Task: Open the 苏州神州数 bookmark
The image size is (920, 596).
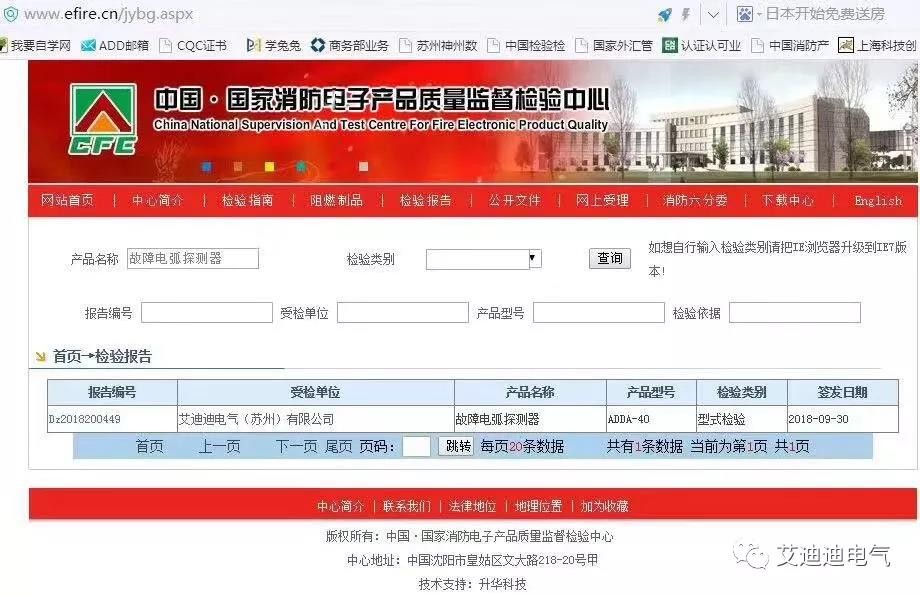Action: [x=439, y=45]
